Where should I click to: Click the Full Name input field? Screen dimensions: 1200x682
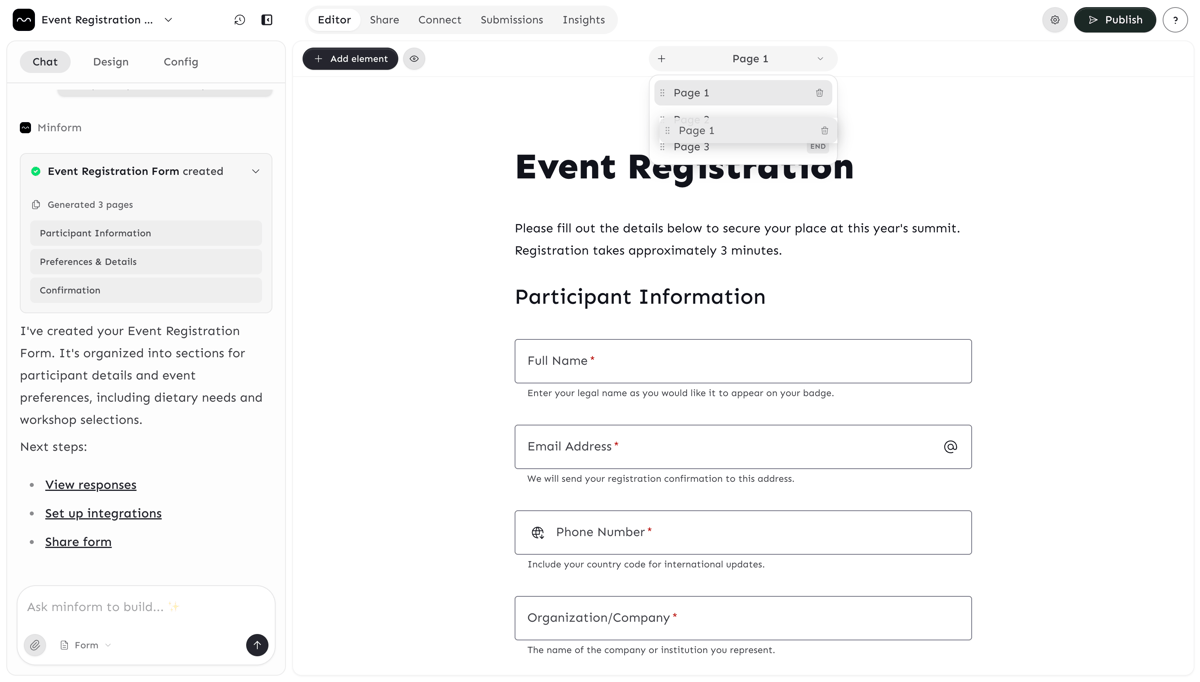742,361
